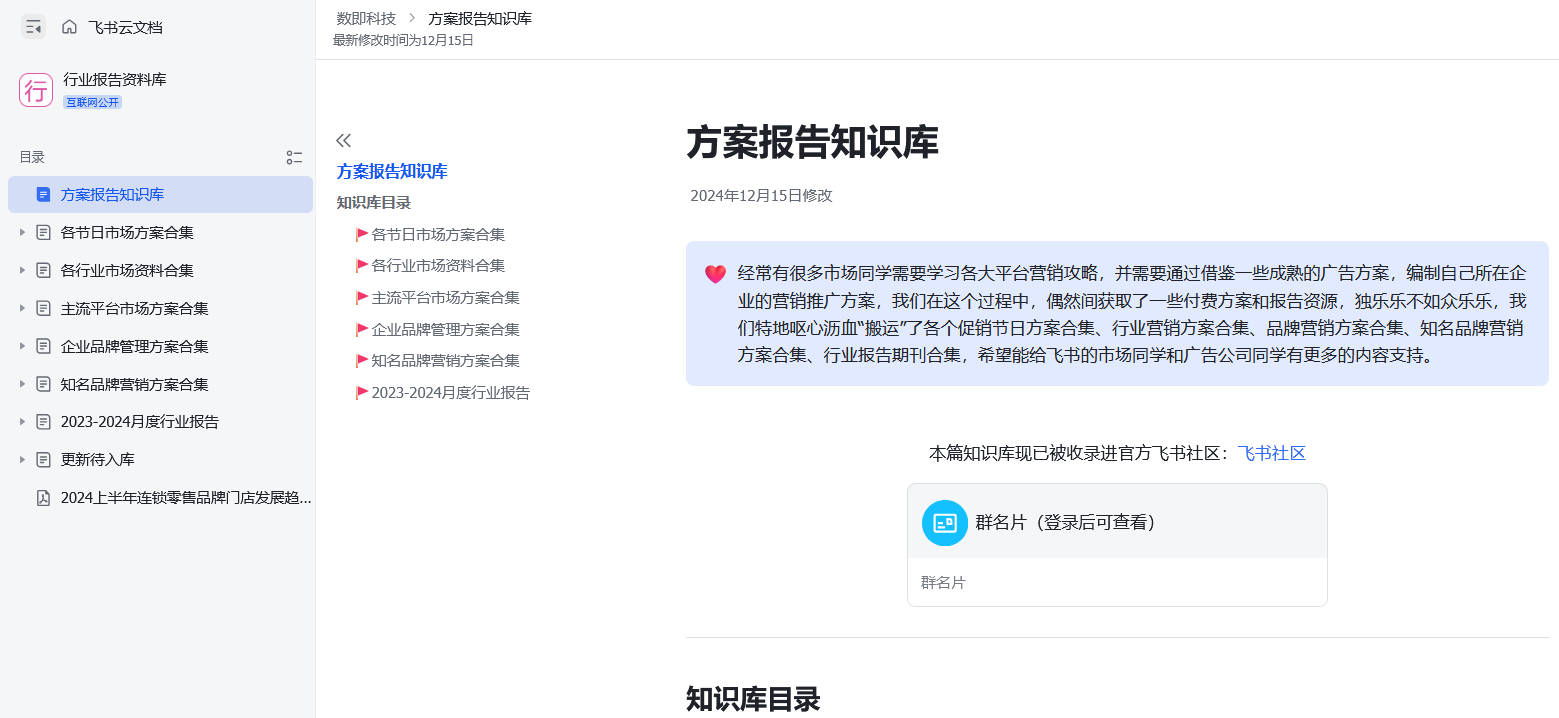Image resolution: width=1559 pixels, height=718 pixels.
Task: Expand 更新待入库 tree node arrow
Action: [22, 460]
